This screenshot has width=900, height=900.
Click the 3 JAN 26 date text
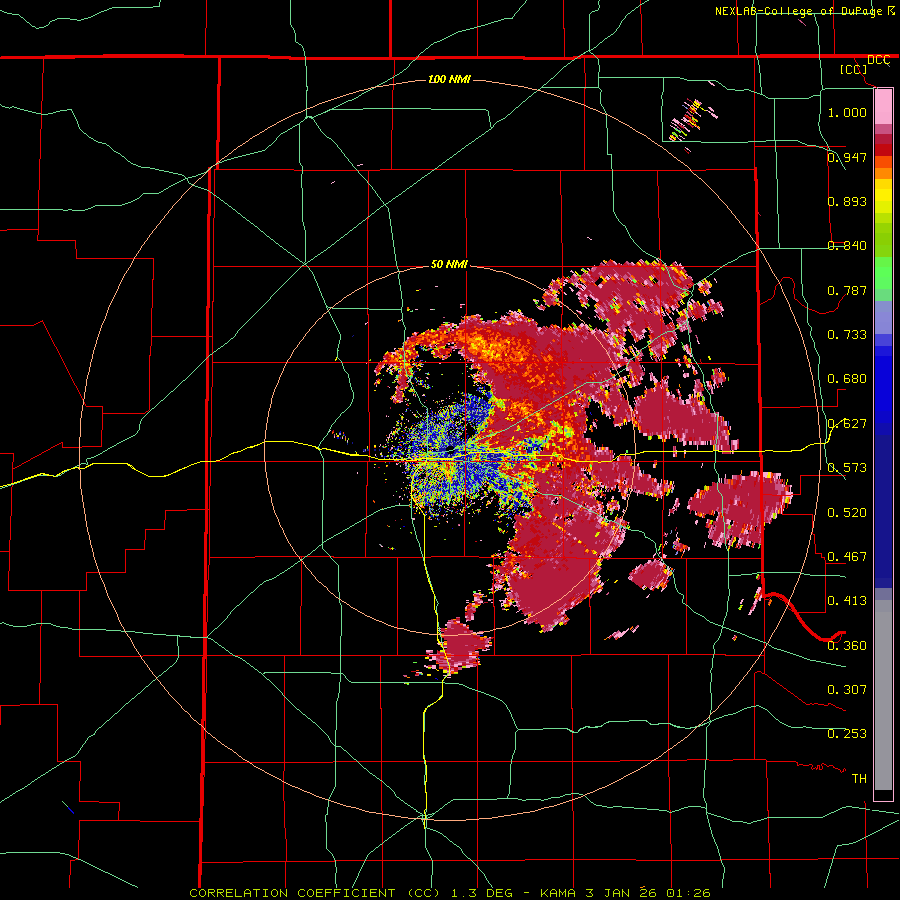(623, 893)
